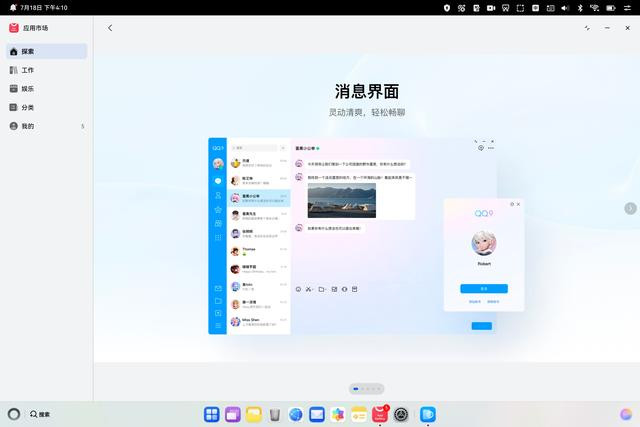Click the notification bell in top bar

(13, 7)
